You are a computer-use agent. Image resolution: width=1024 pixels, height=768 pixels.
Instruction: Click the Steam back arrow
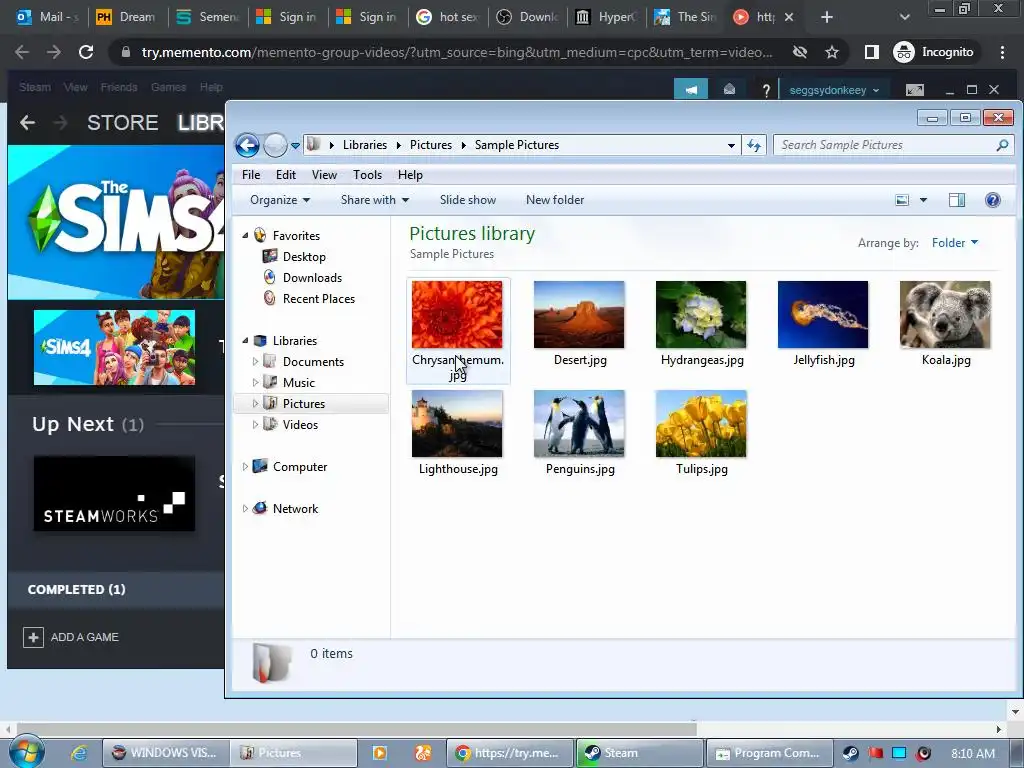point(27,122)
